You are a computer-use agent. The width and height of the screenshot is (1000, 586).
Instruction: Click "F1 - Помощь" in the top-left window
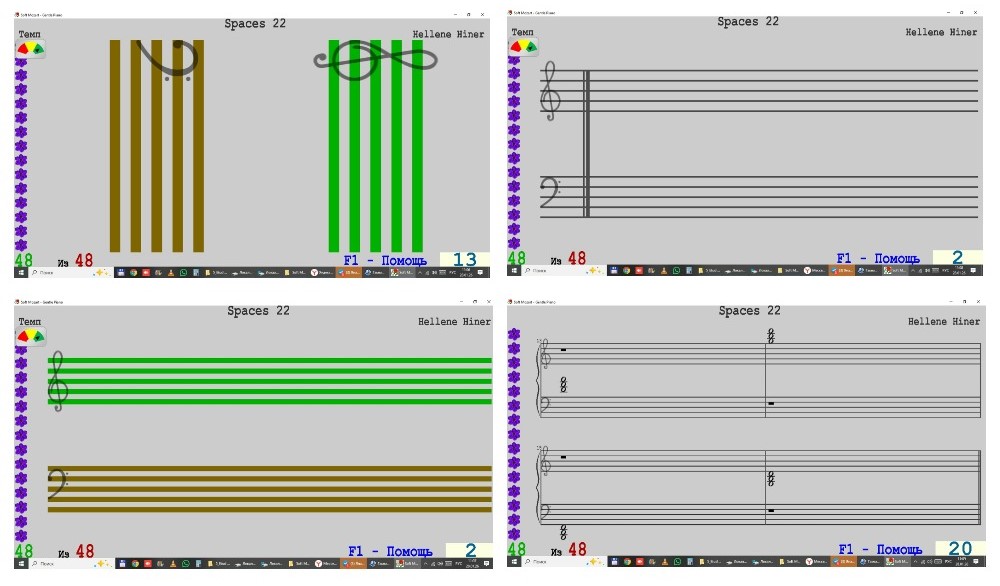[384, 261]
